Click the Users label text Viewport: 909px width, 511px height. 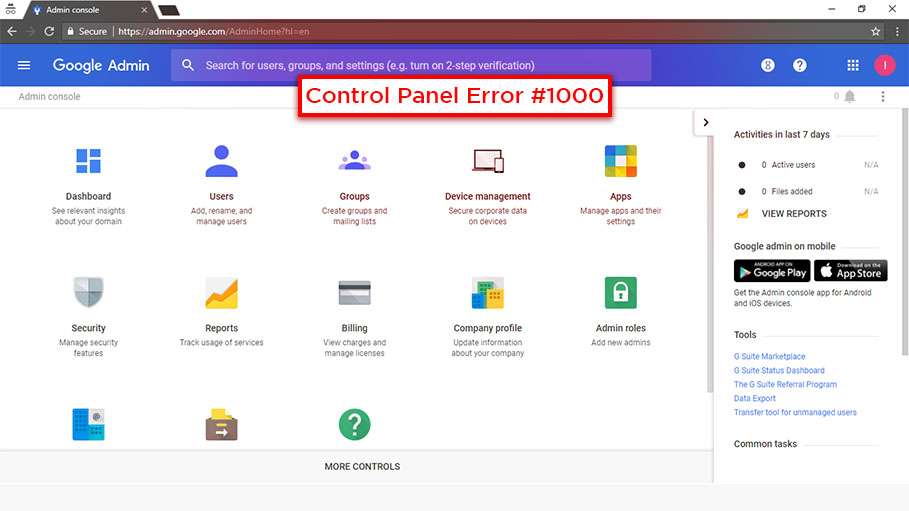221,197
